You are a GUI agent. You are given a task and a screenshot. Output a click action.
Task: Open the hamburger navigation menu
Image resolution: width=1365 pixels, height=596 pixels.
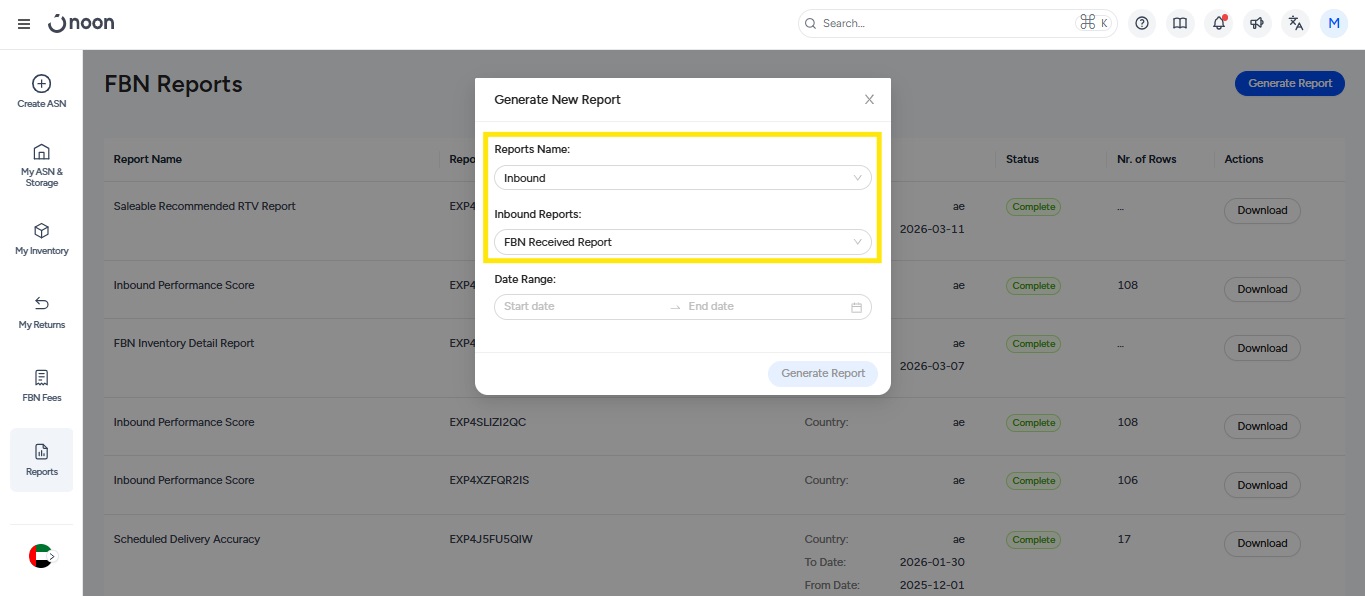(x=24, y=24)
